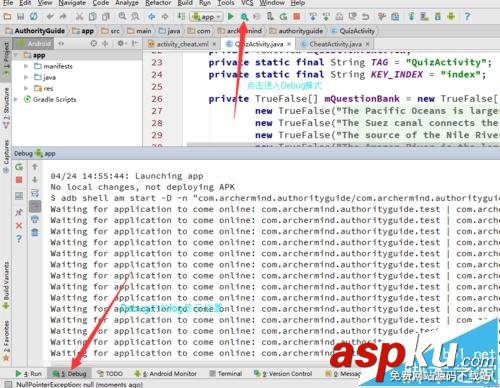Viewport: 500px width, 388px height.
Task: Open the Analyze menu
Action: [x=127, y=3]
